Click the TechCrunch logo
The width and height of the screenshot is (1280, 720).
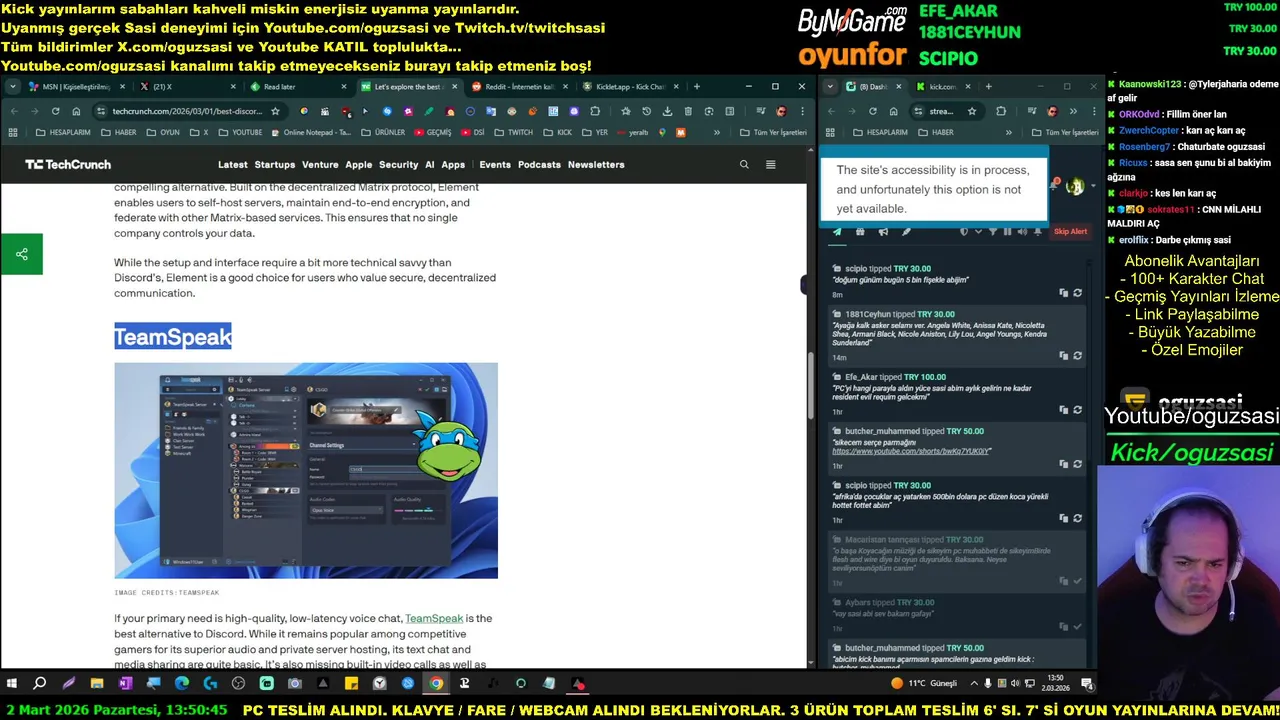[x=68, y=164]
